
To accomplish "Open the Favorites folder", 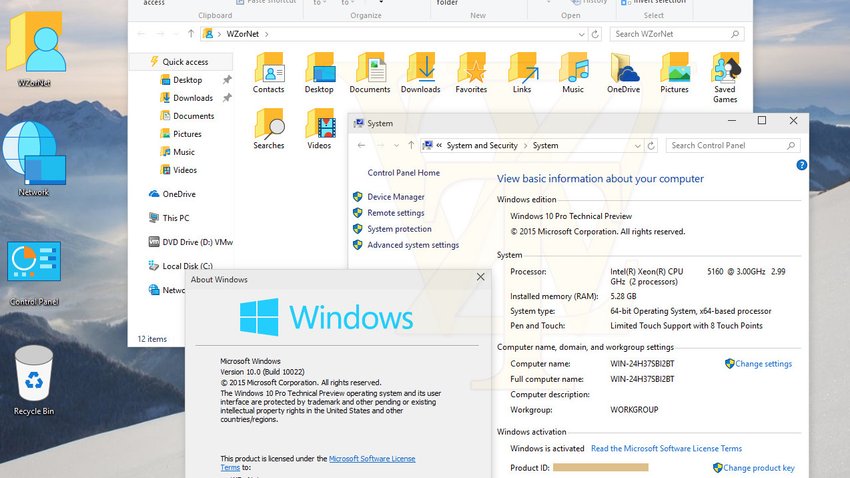I will pyautogui.click(x=471, y=73).
